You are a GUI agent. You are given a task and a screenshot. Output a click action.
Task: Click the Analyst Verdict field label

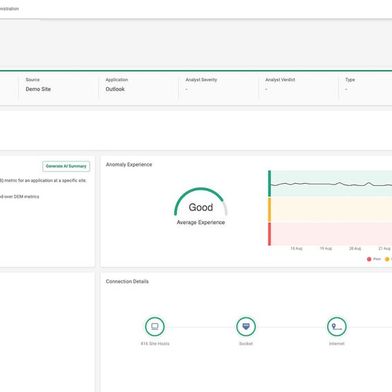pyautogui.click(x=280, y=80)
